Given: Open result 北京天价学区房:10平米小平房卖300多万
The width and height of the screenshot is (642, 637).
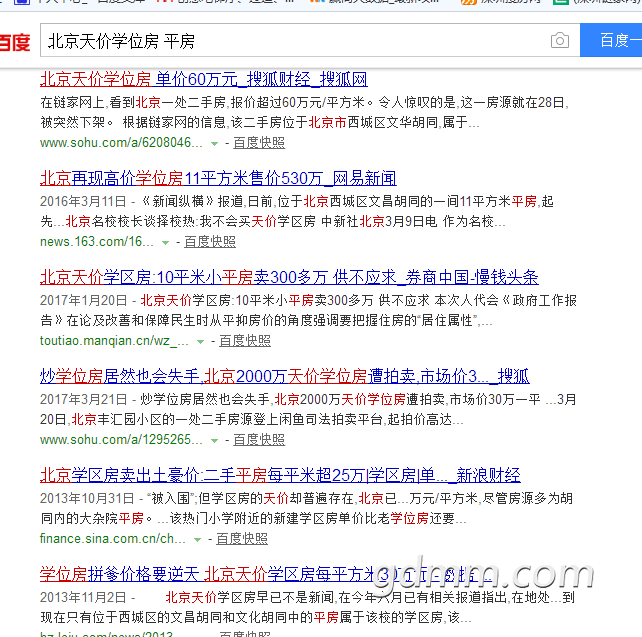Looking at the screenshot, I should click(289, 277).
